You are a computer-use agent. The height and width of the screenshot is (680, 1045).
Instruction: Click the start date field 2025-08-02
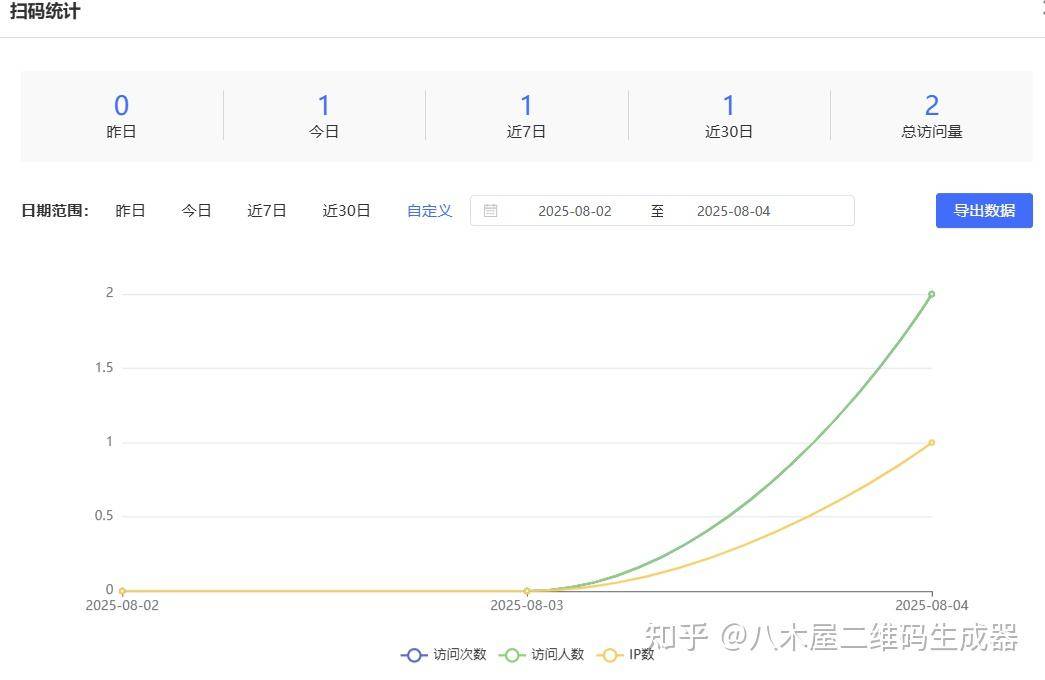(x=574, y=211)
